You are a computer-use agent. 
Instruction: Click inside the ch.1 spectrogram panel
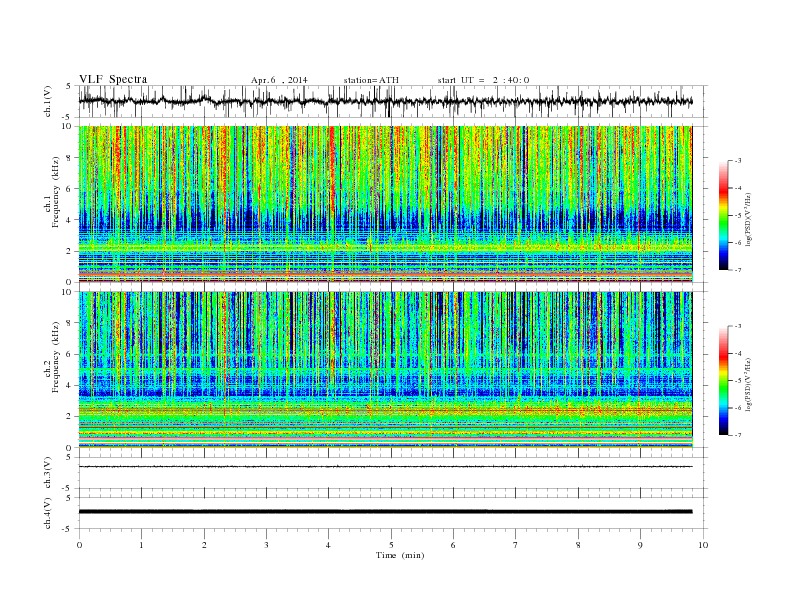385,204
